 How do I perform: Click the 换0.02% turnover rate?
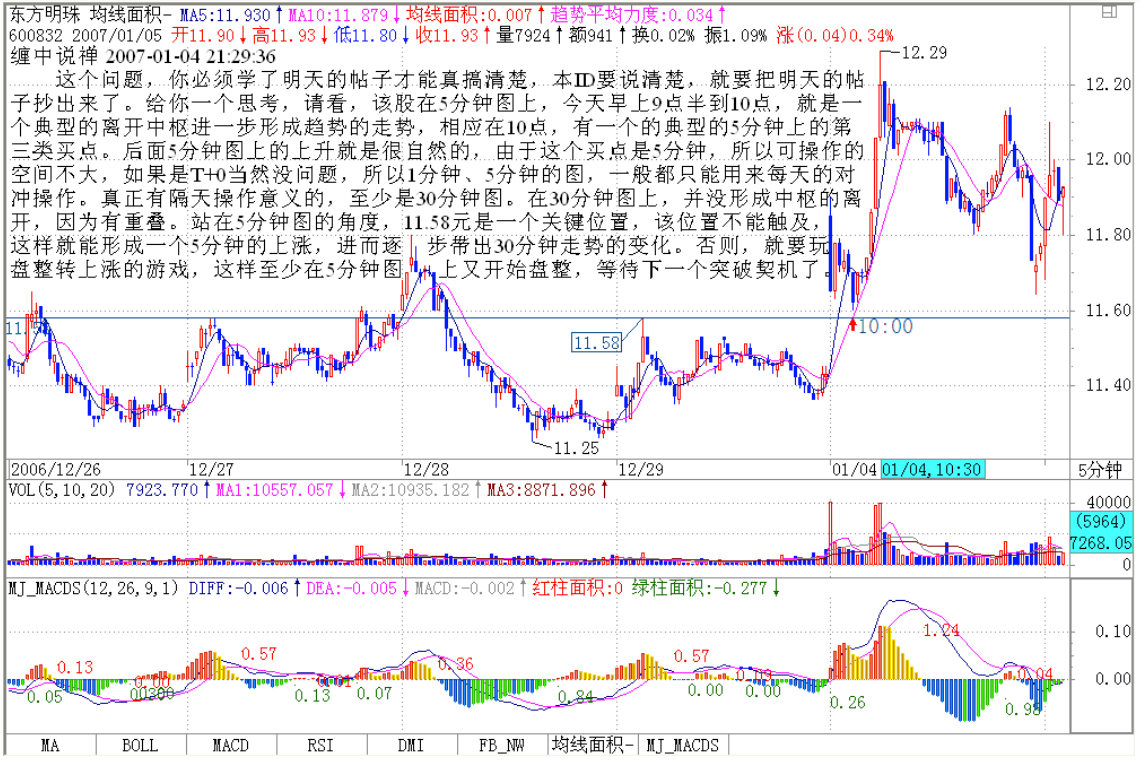click(662, 34)
